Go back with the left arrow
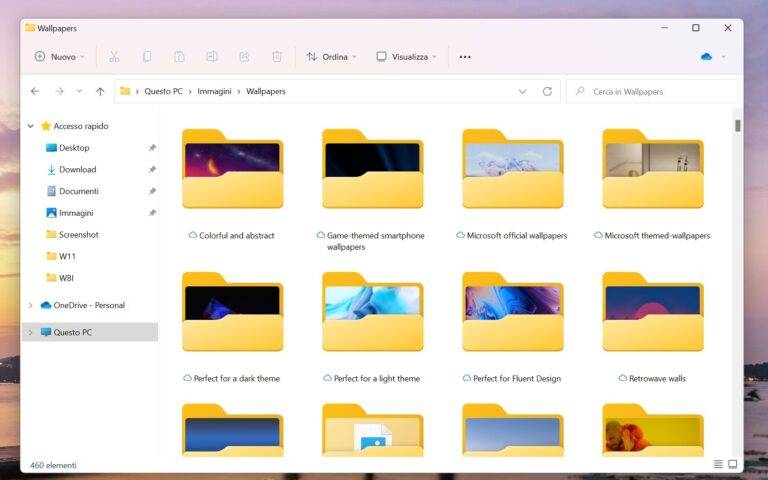The height and width of the screenshot is (480, 768). click(35, 91)
